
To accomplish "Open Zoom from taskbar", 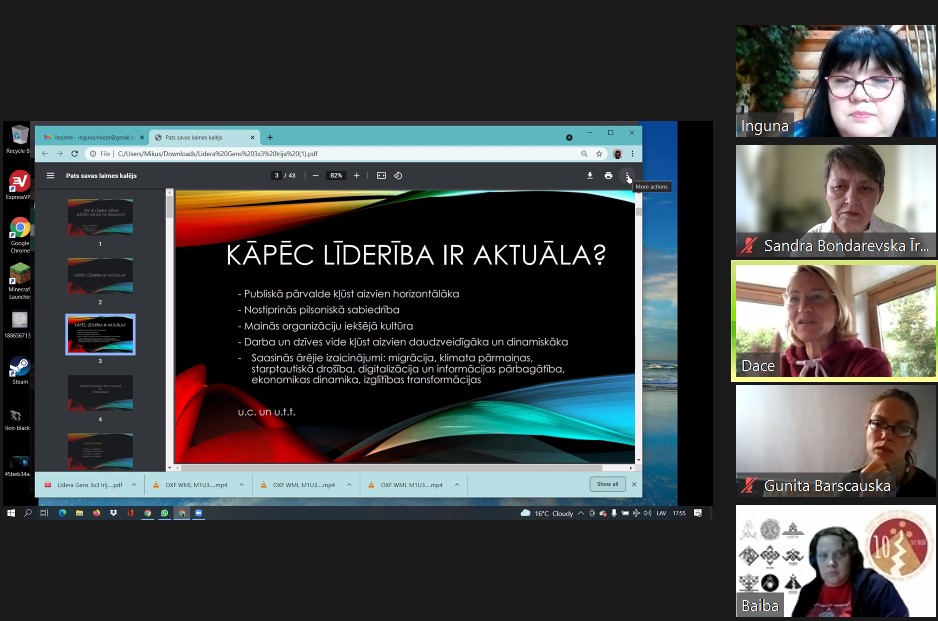I will click(x=199, y=513).
